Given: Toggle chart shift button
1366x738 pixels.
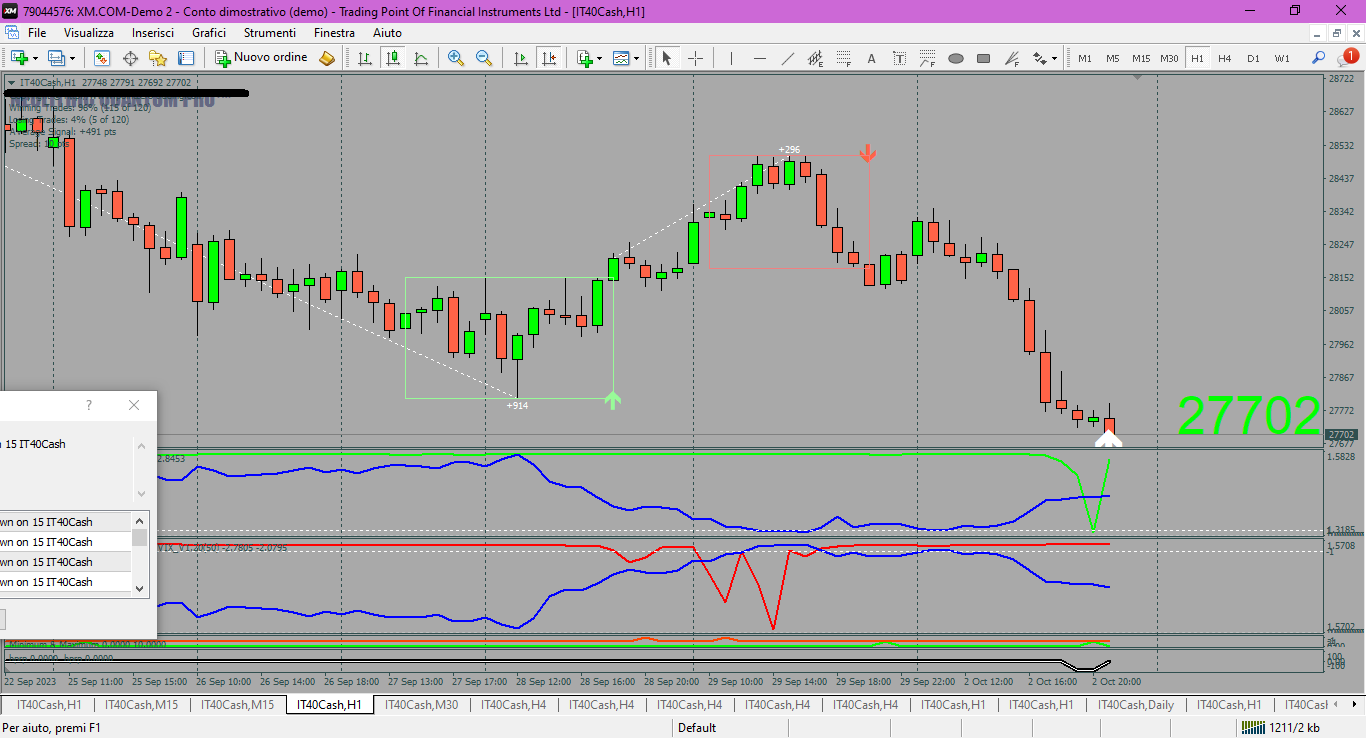Looking at the screenshot, I should click(x=548, y=58).
